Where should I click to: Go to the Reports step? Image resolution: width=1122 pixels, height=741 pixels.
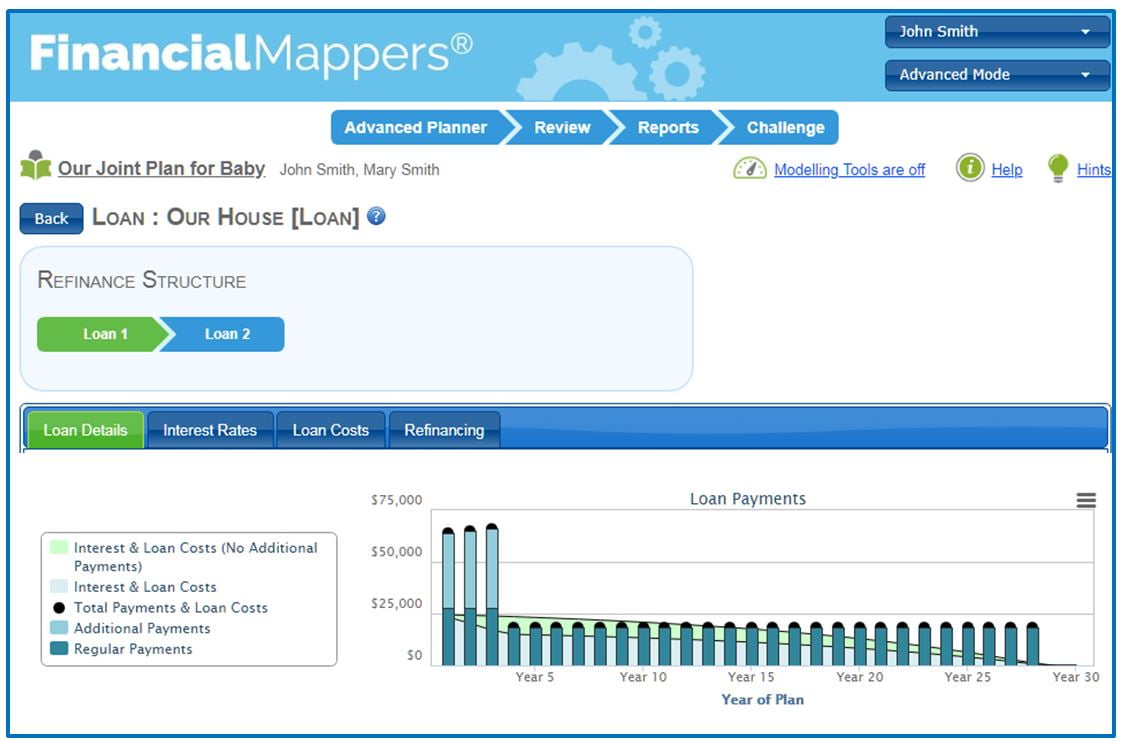(x=668, y=128)
